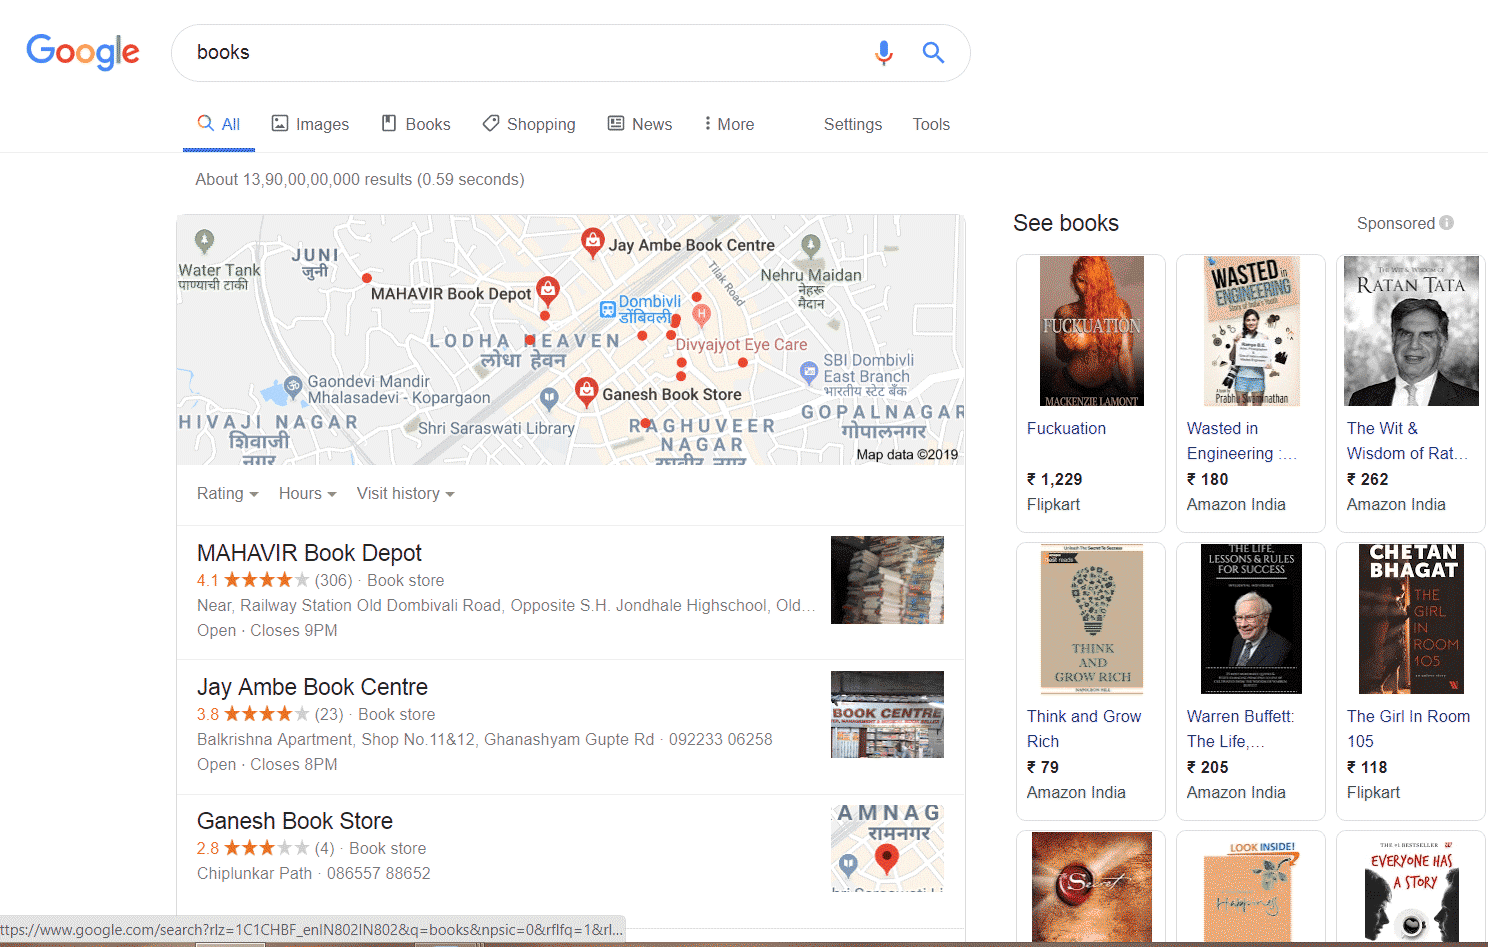Click the blue search magnifier button

(933, 53)
